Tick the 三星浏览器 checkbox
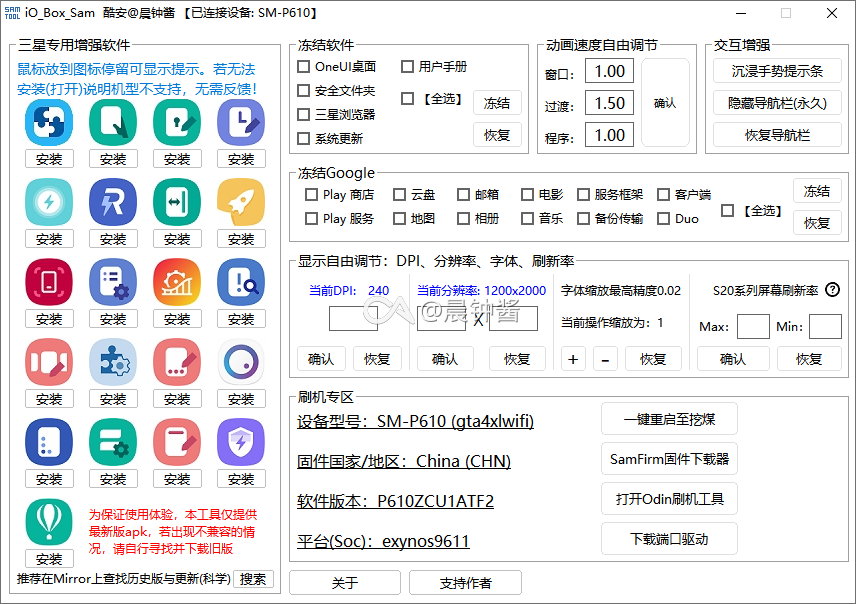 click(303, 115)
